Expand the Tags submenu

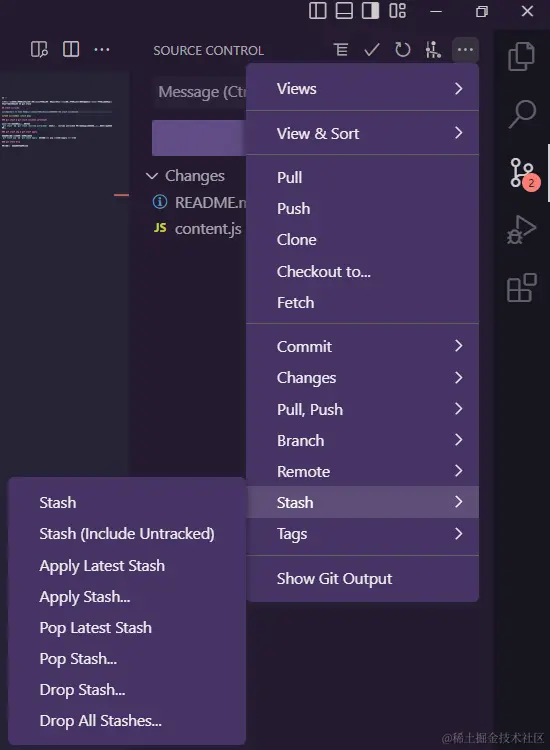click(x=362, y=533)
